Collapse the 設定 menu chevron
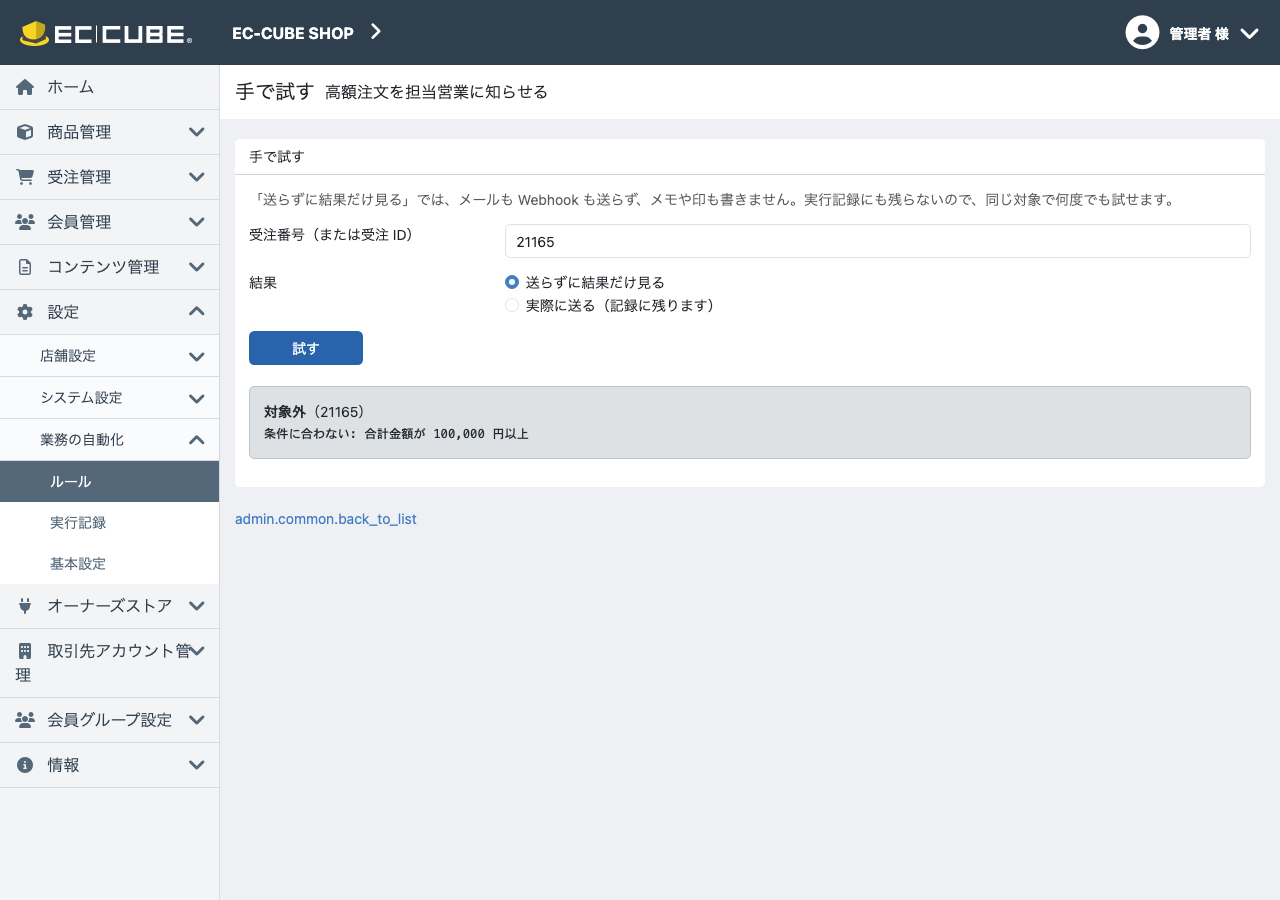The height and width of the screenshot is (900, 1280). click(x=197, y=312)
